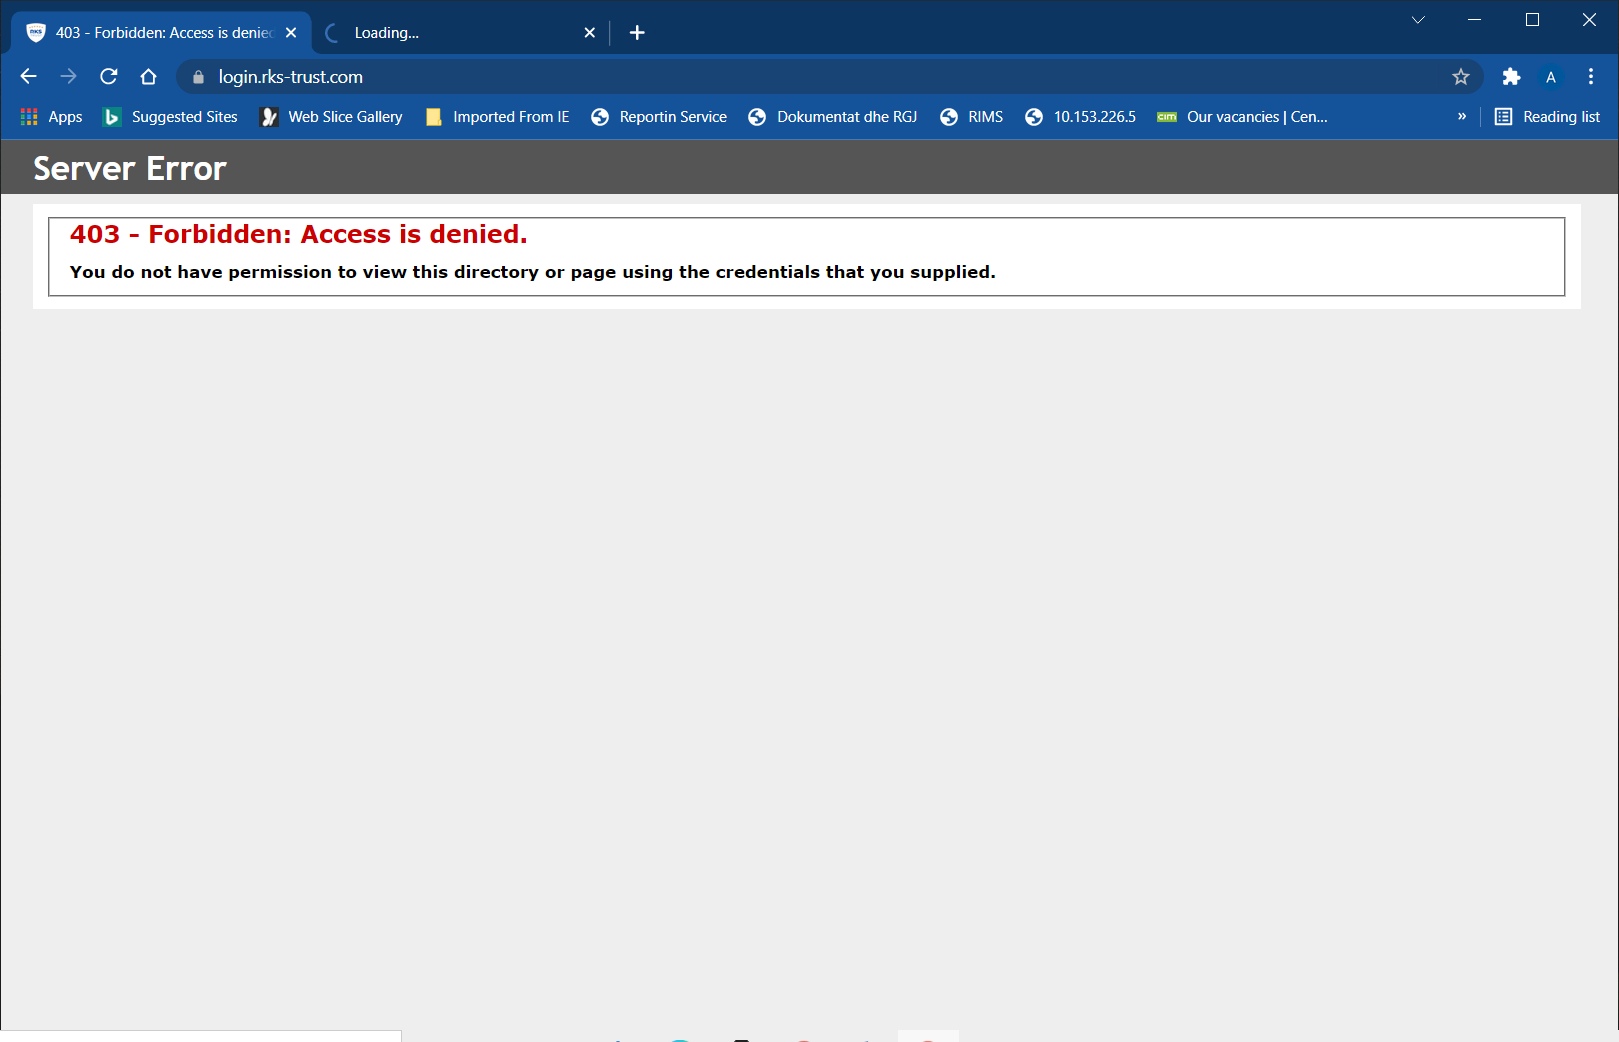
Task: Click the 'Server Error' header text
Action: pyautogui.click(x=130, y=168)
